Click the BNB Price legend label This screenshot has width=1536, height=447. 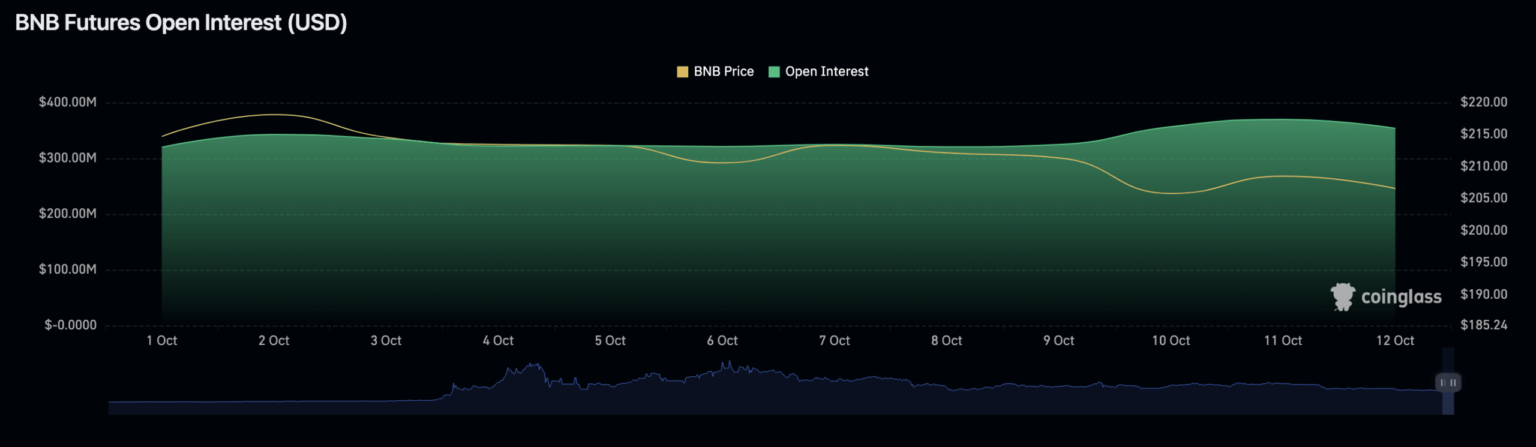[x=724, y=72]
